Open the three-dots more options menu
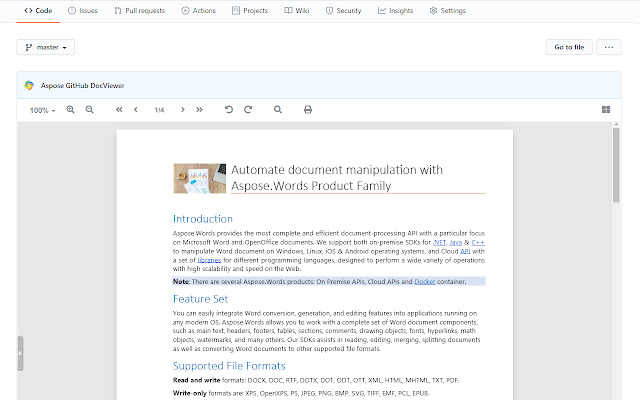 609,47
